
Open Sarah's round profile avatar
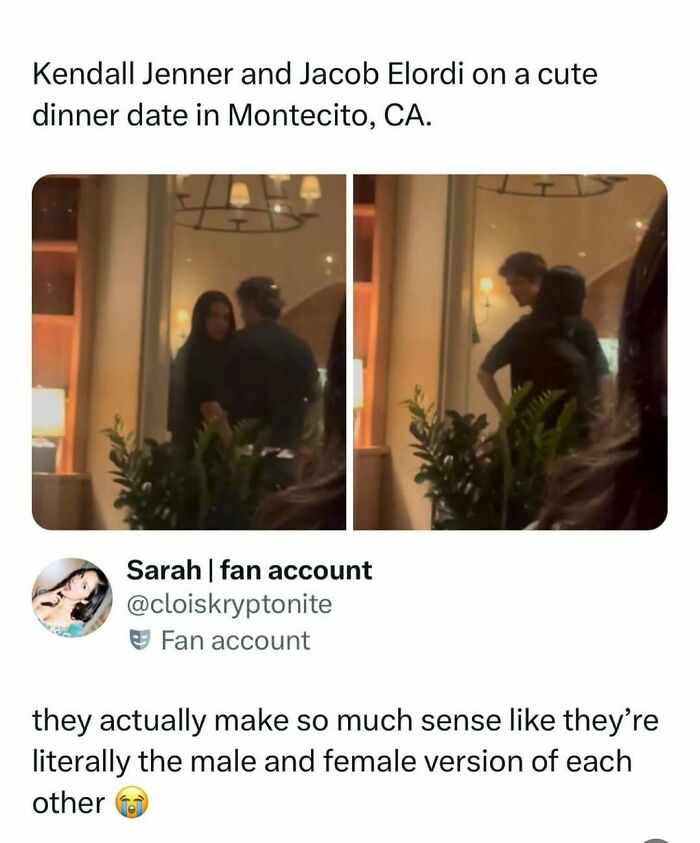click(x=73, y=598)
